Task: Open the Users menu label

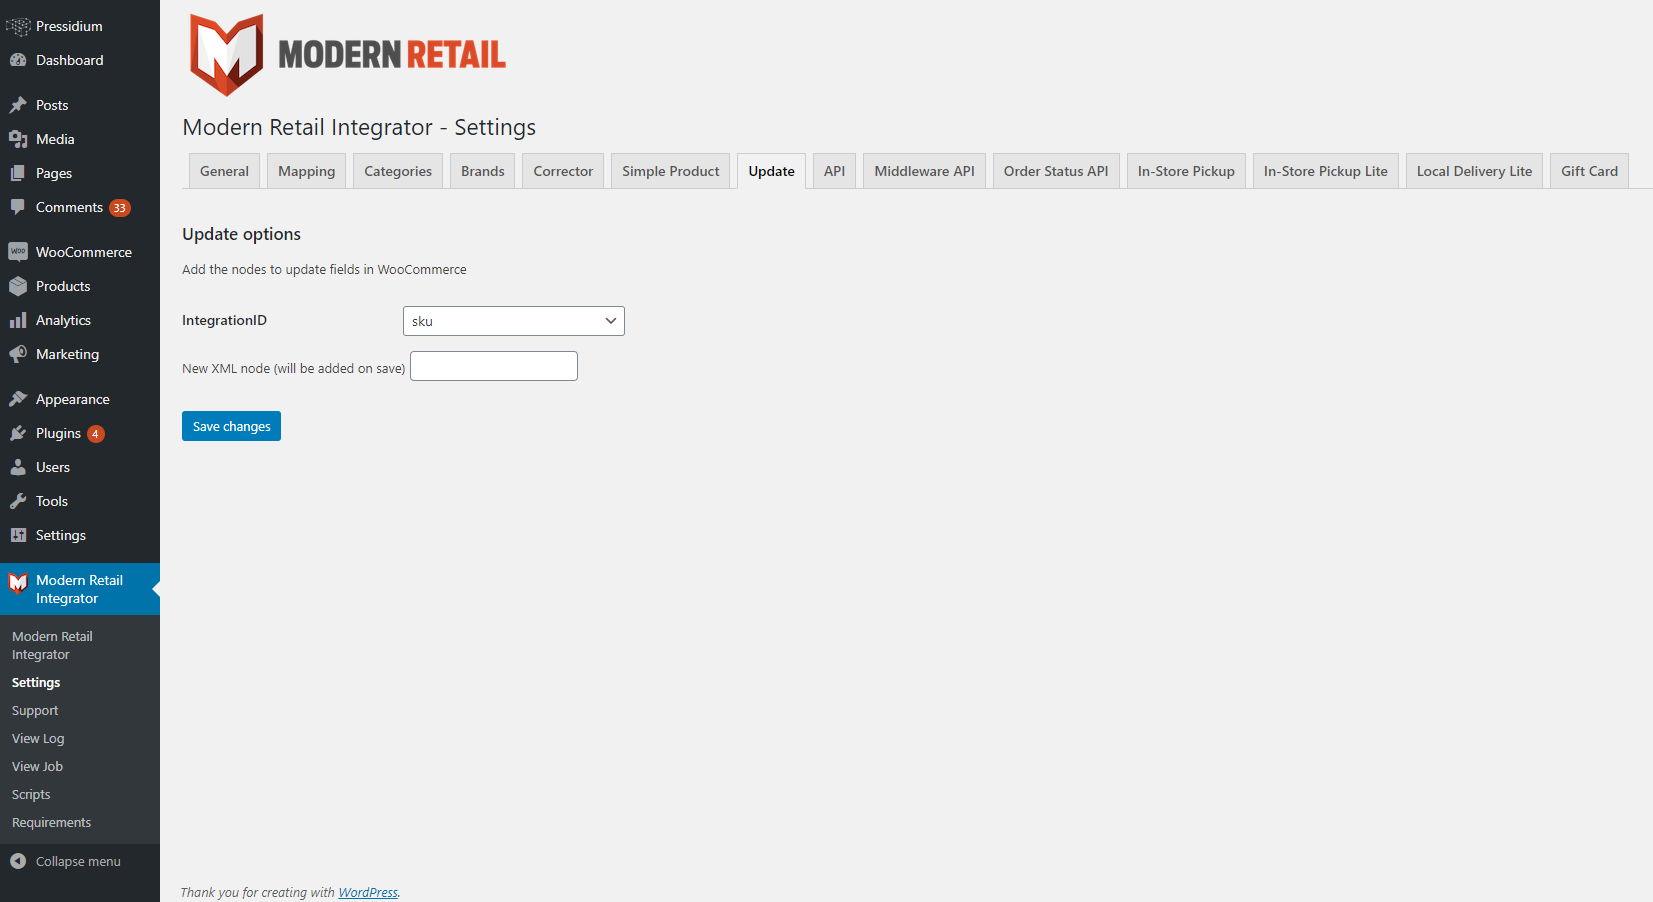Action: (x=53, y=467)
